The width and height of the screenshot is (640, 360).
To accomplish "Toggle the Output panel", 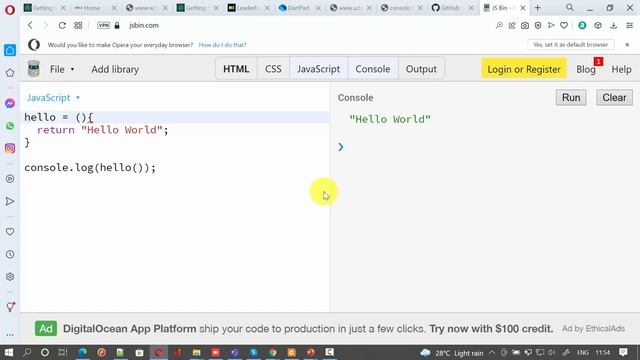I will (421, 69).
